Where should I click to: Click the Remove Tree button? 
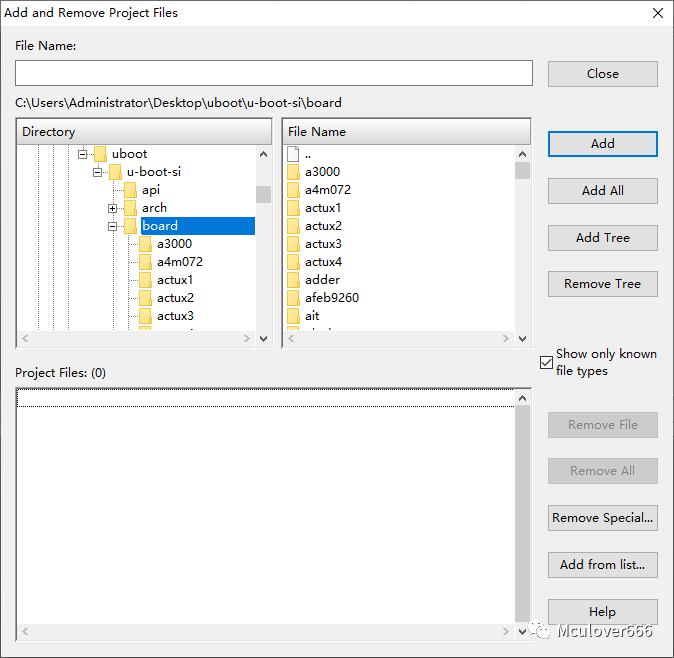point(602,284)
